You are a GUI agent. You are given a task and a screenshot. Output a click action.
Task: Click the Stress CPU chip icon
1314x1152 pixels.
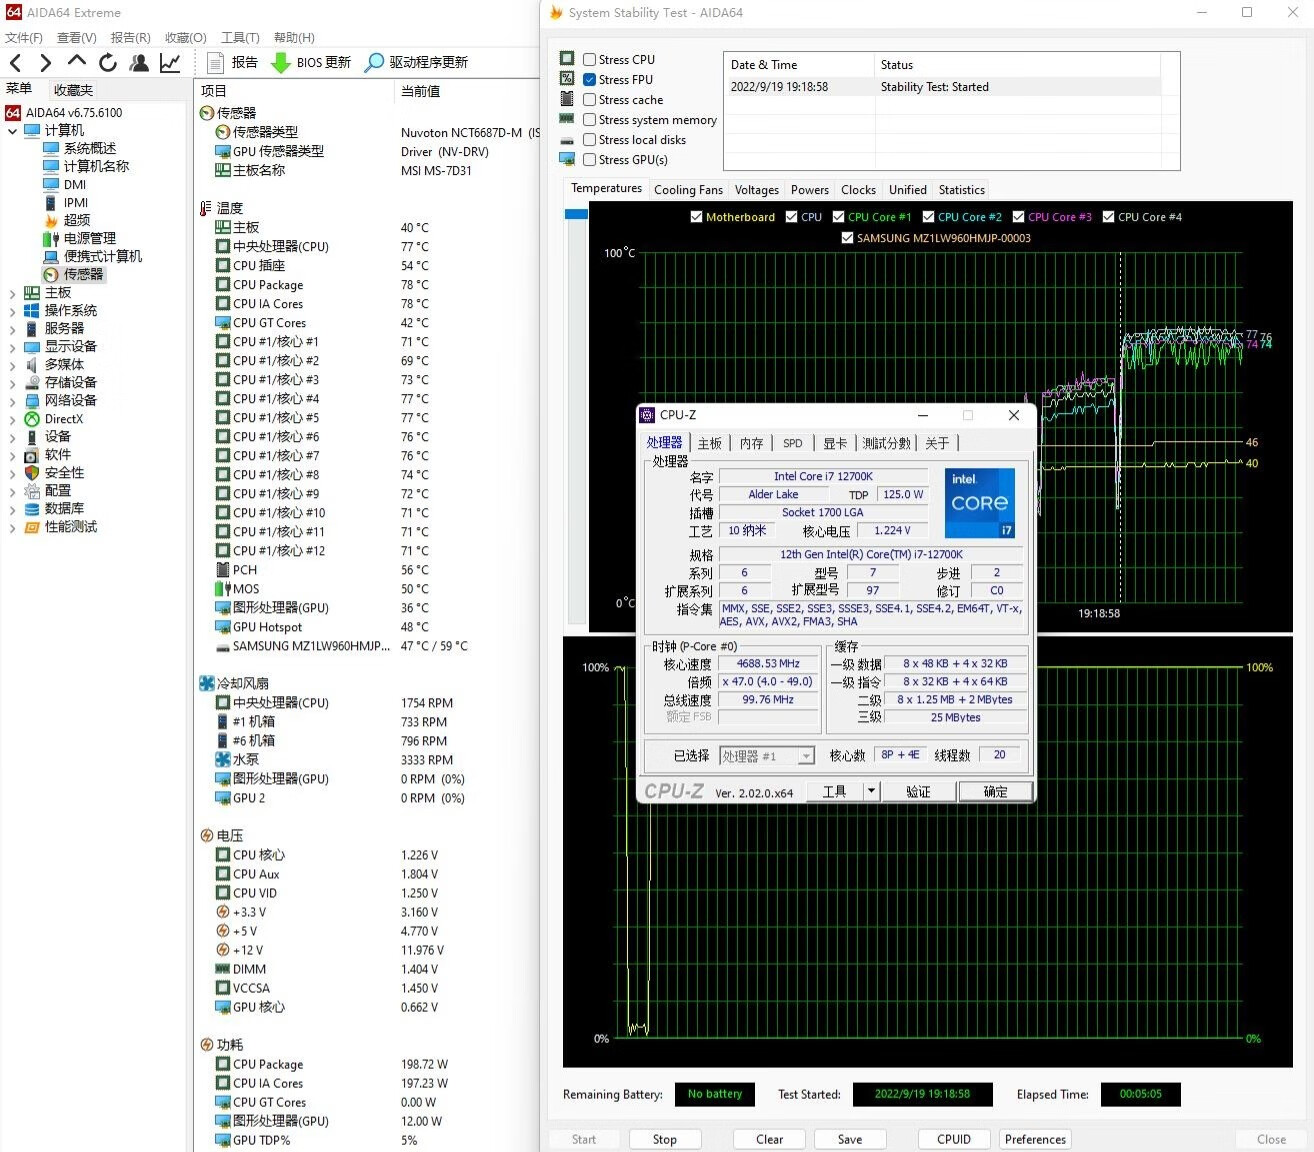(x=567, y=59)
